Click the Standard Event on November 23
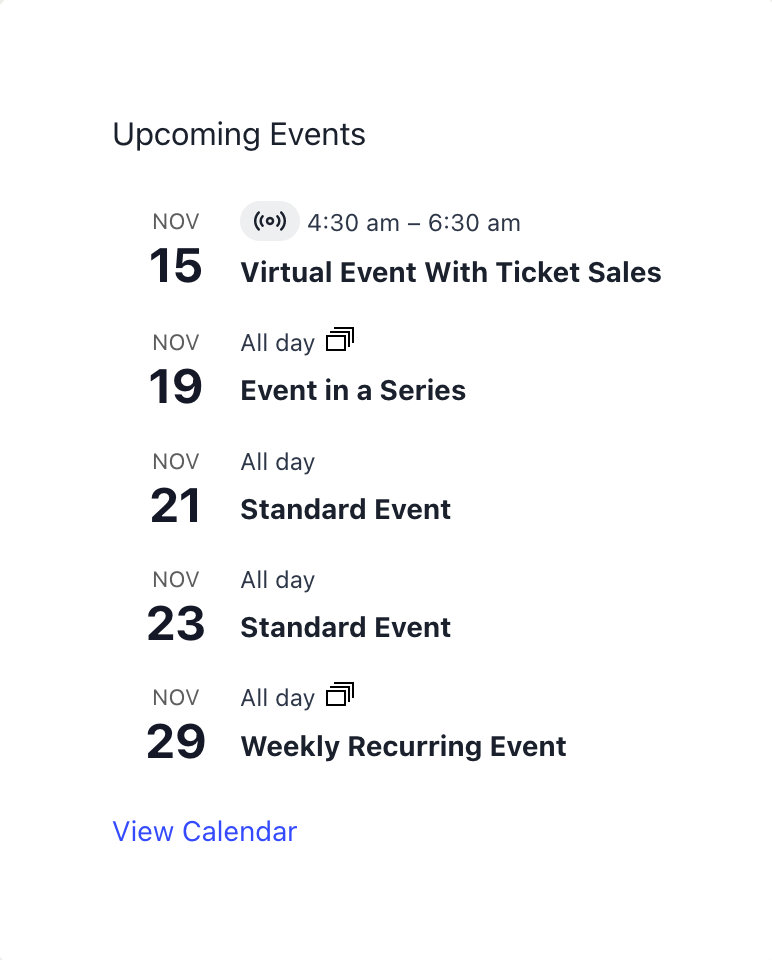Screen dimensions: 772x960 tap(345, 627)
